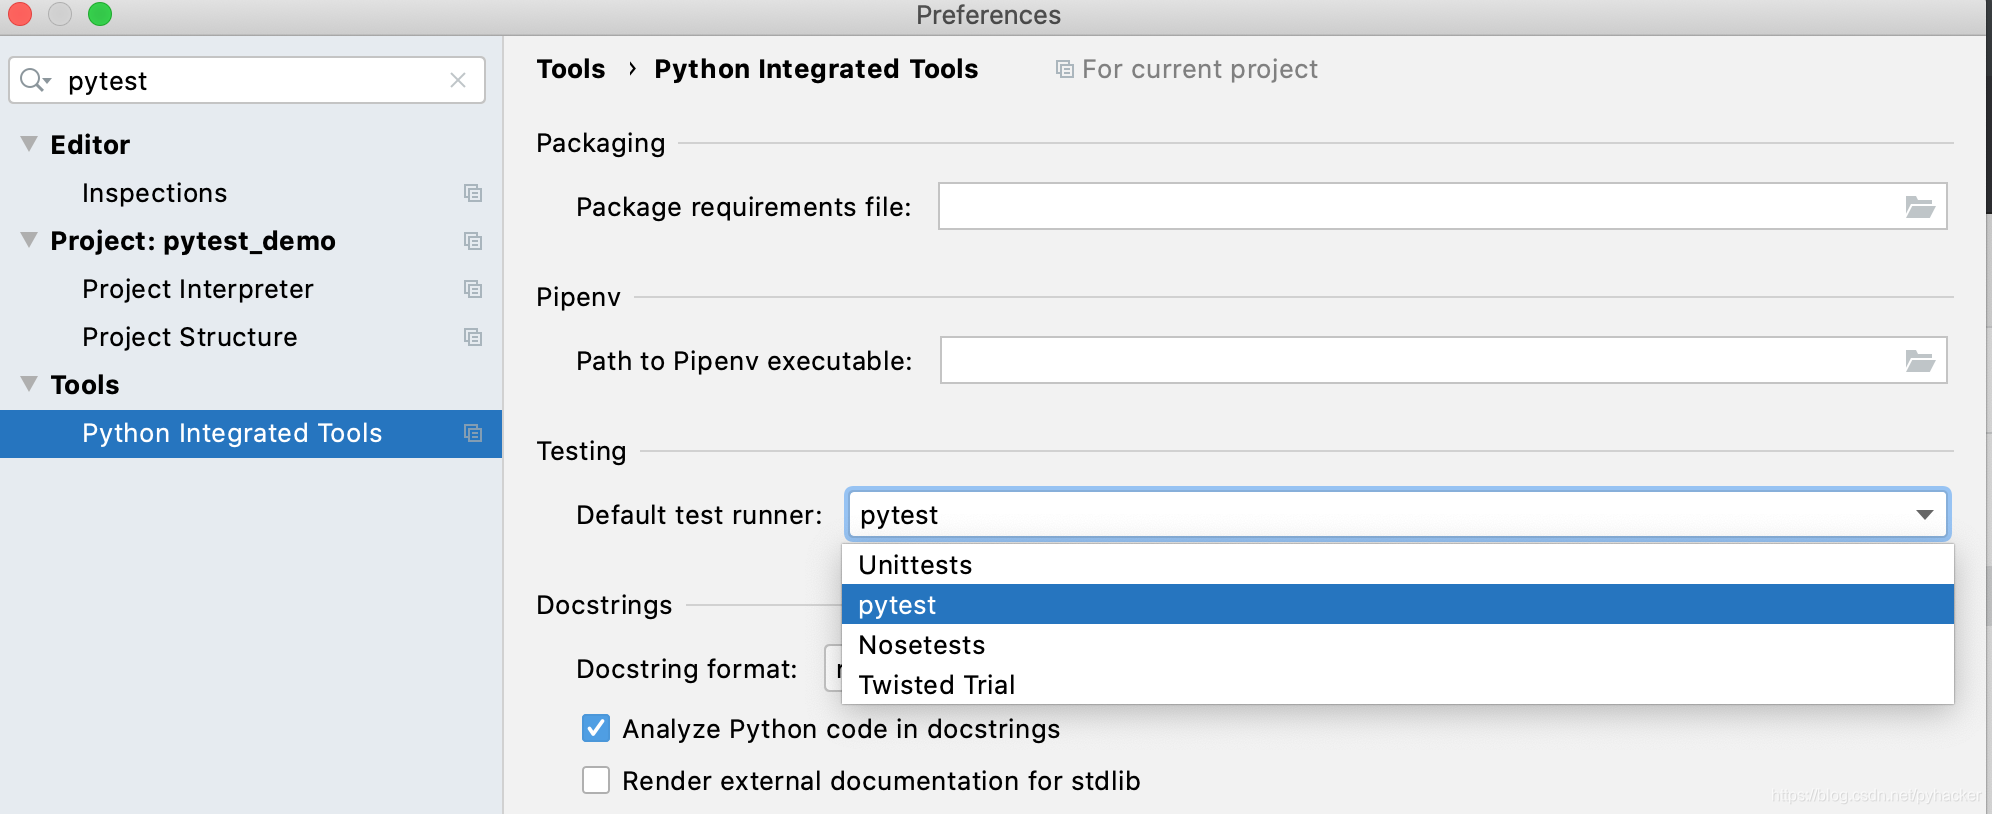This screenshot has width=1992, height=814.
Task: Collapse the Editor tree section
Action: click(29, 144)
